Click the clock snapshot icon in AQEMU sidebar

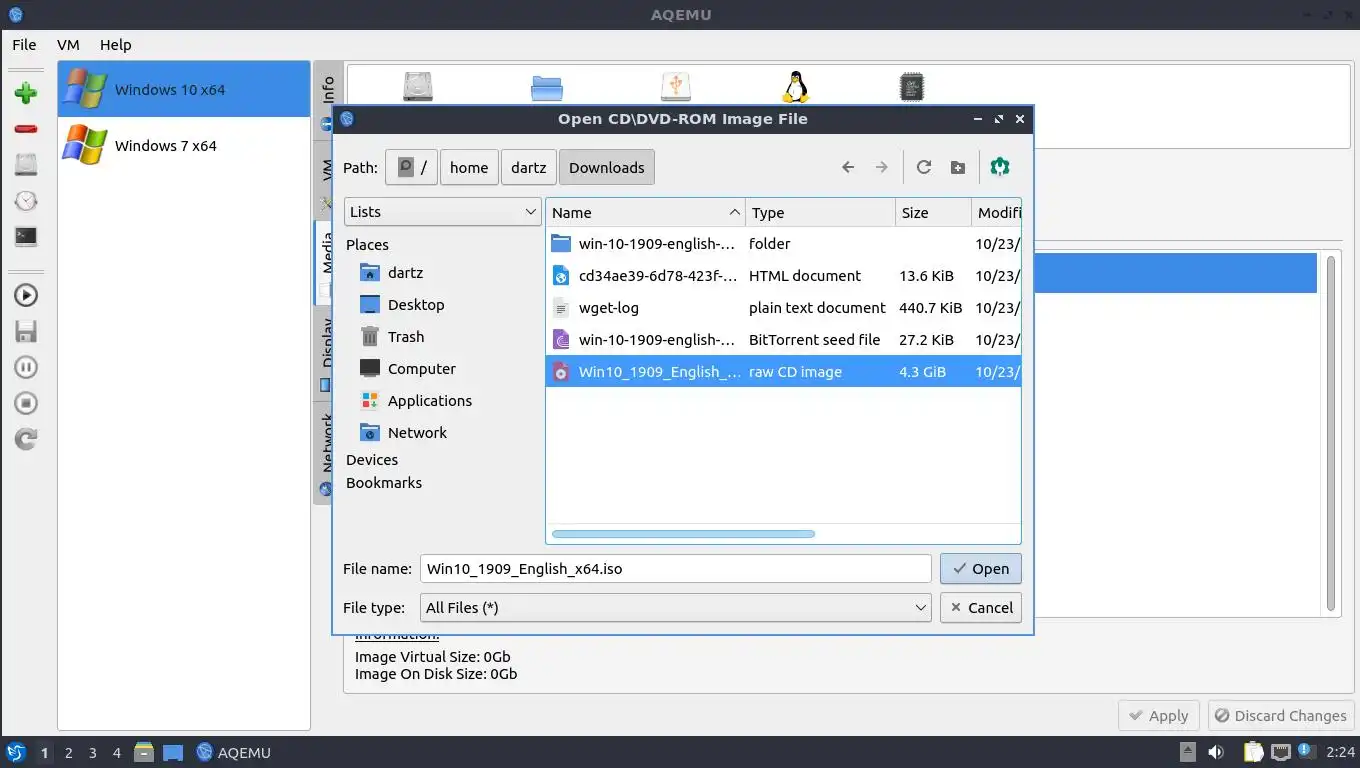coord(26,201)
